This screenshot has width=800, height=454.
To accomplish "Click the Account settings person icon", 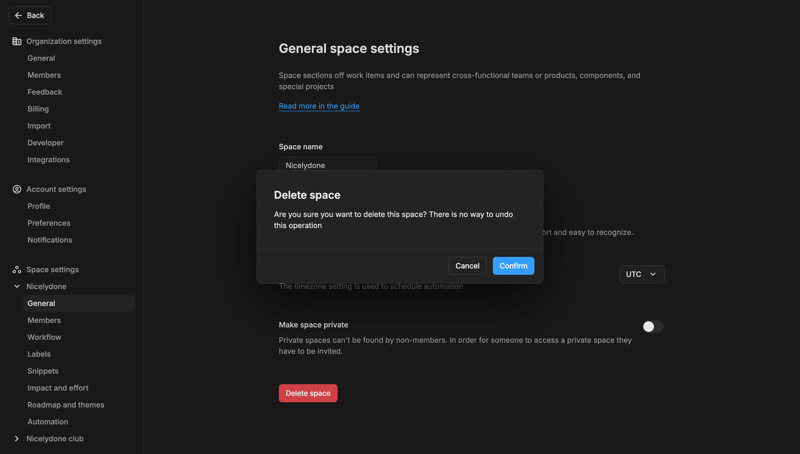I will 17,189.
